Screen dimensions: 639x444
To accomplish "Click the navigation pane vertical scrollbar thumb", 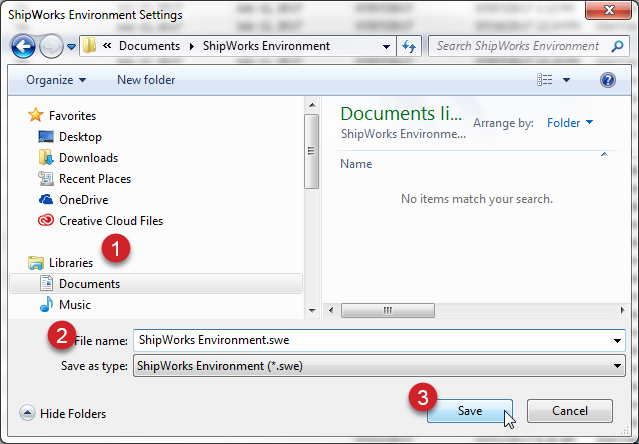I will click(312, 151).
